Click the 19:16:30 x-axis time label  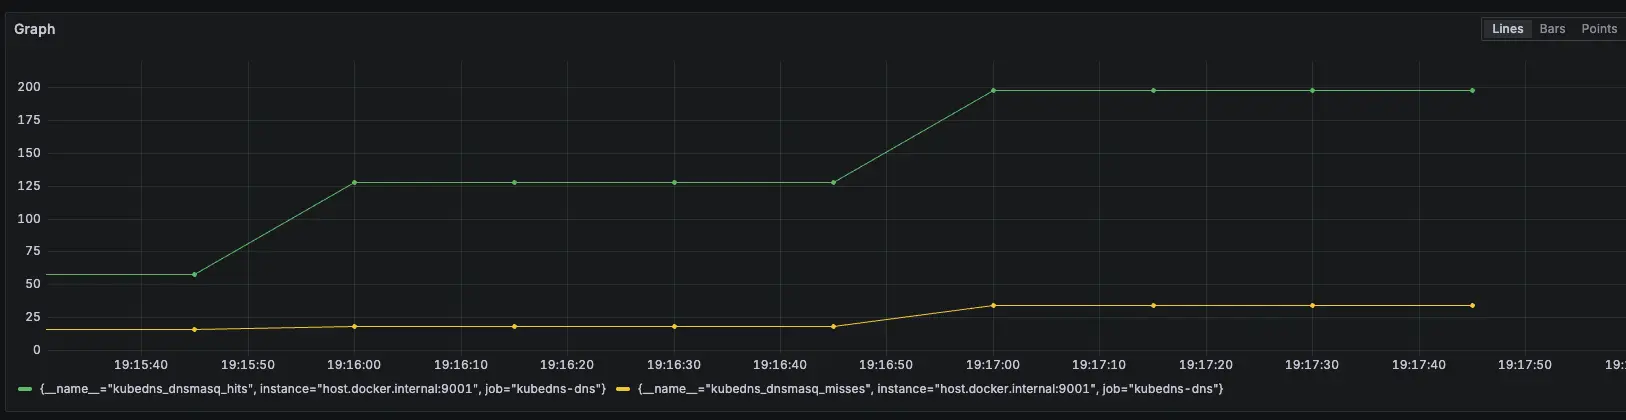pyautogui.click(x=673, y=365)
